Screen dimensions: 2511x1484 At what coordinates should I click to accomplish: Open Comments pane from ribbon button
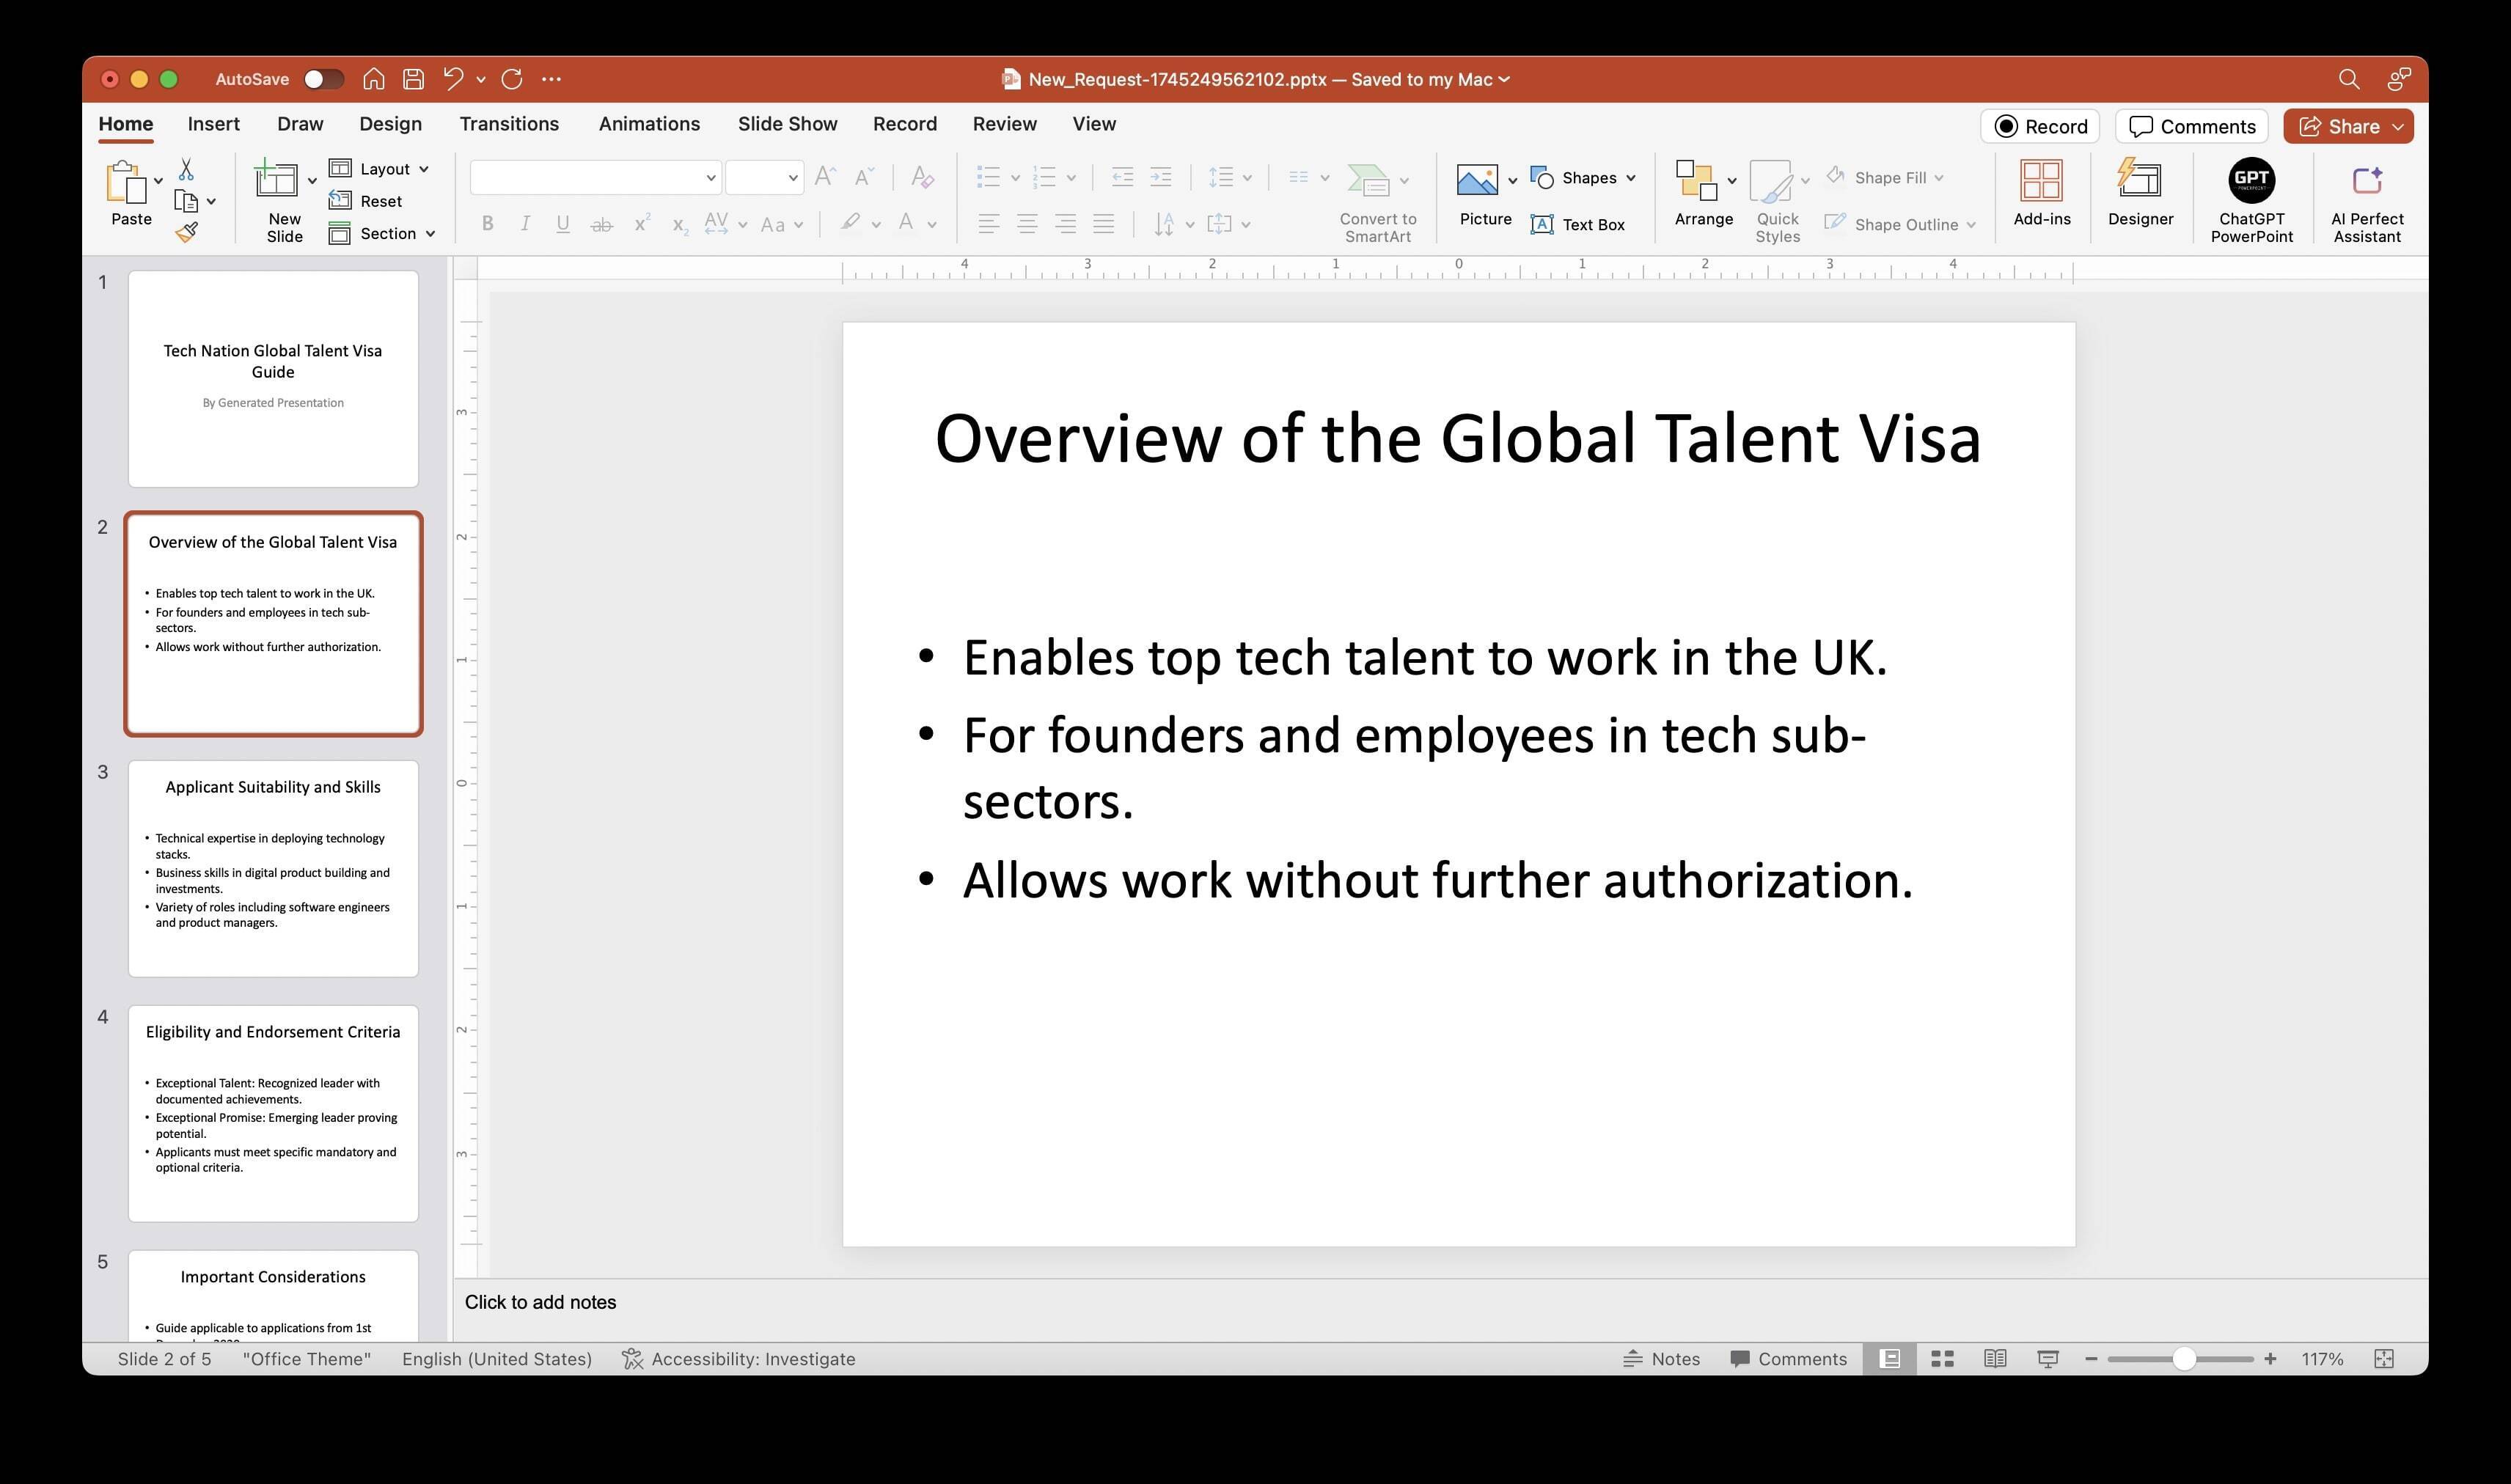[x=2191, y=126]
